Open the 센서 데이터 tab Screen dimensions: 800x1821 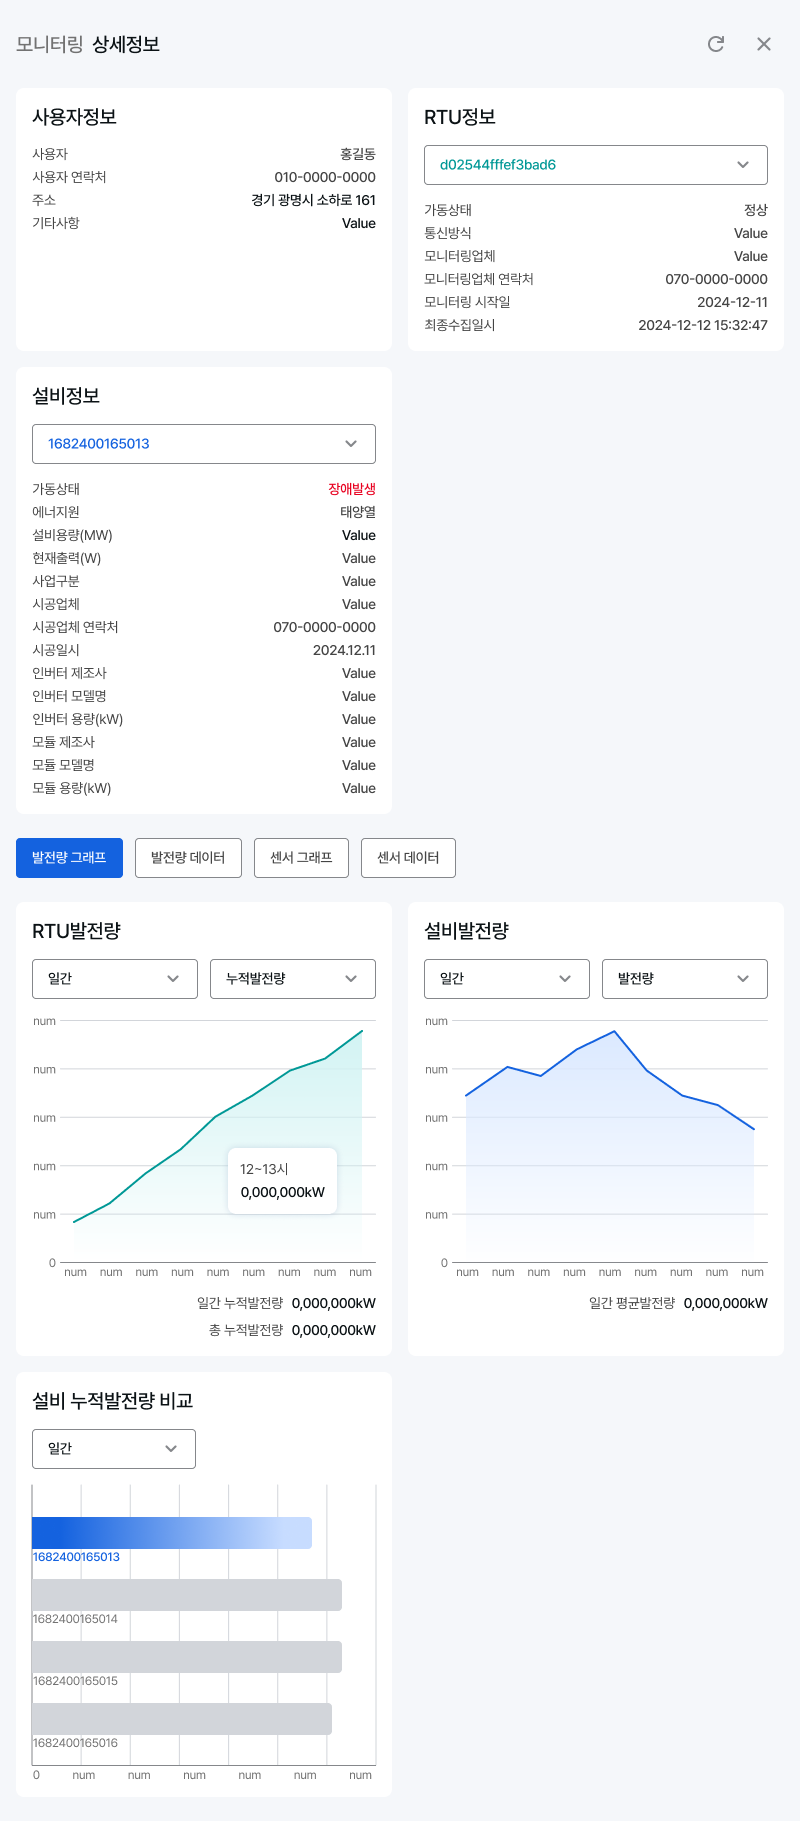[x=408, y=858]
